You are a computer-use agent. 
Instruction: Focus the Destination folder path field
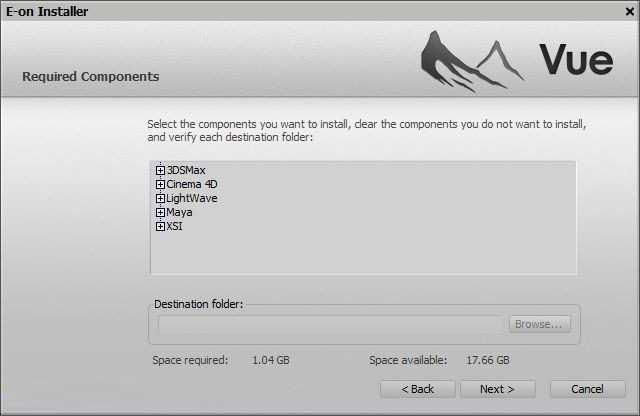coord(331,325)
